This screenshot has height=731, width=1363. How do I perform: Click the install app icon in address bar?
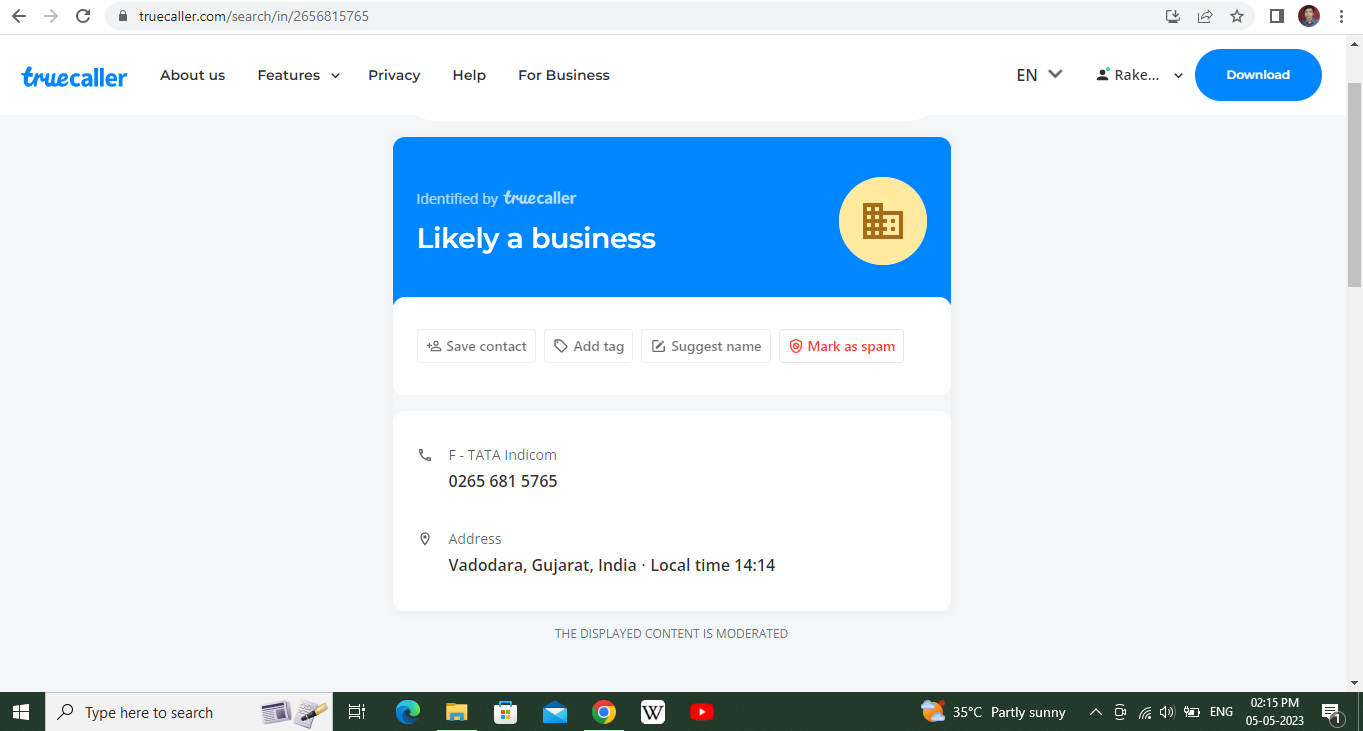pos(1173,16)
